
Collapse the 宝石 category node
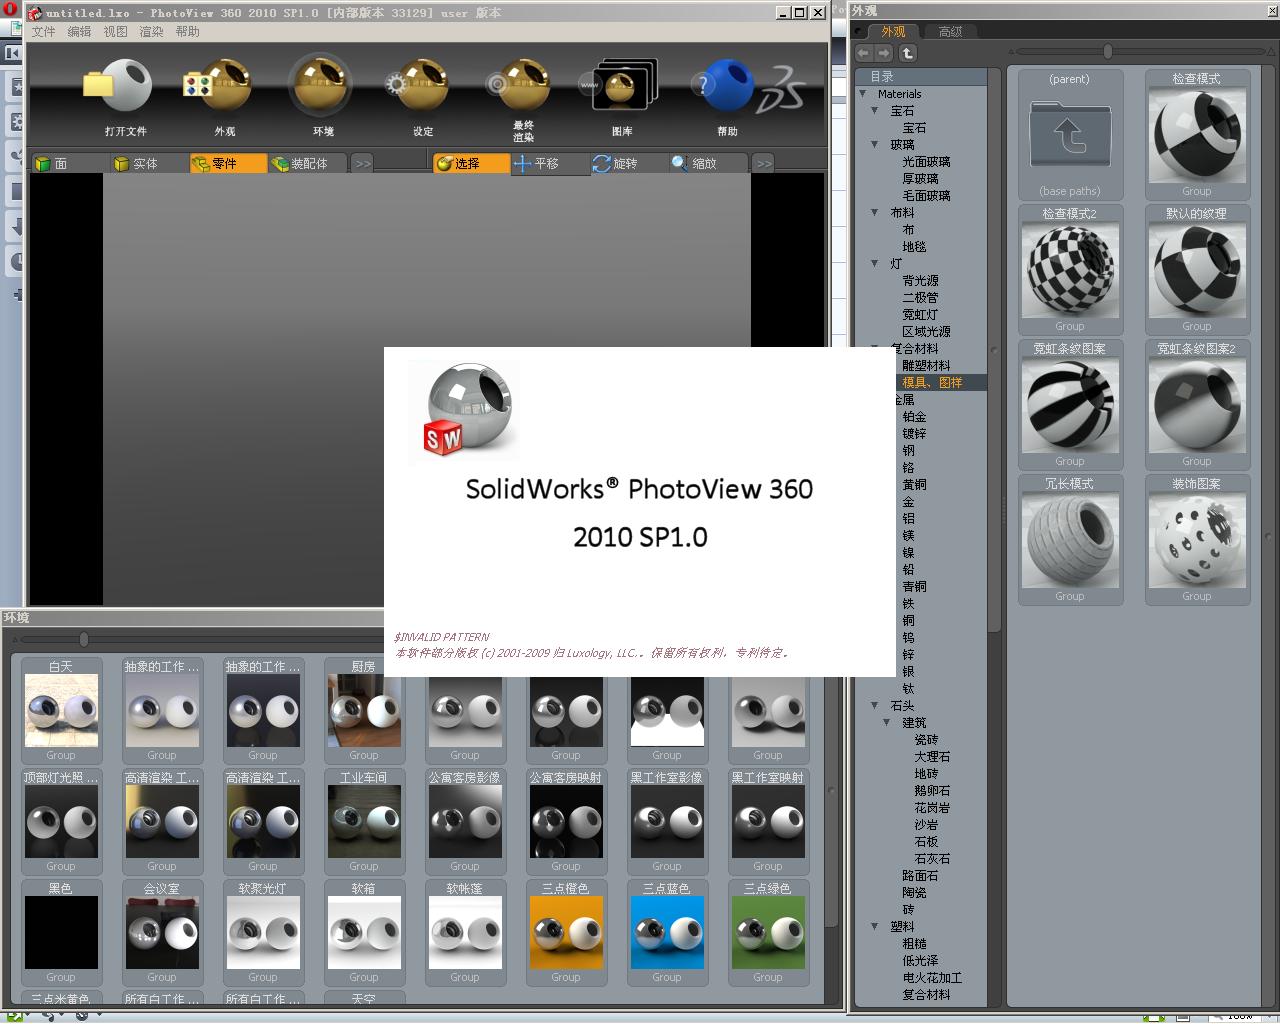coord(875,111)
